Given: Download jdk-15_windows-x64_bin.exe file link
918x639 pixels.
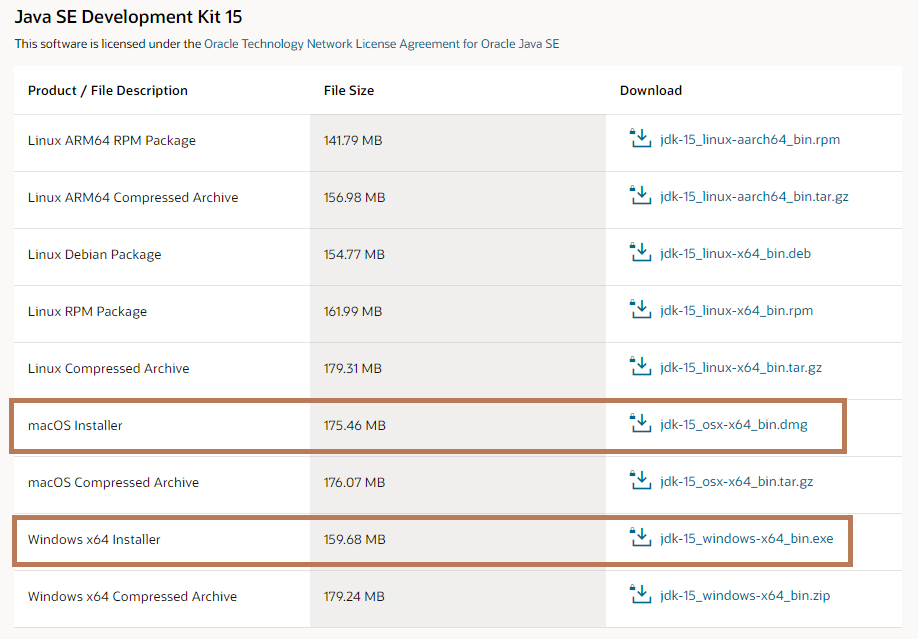Looking at the screenshot, I should pos(746,538).
